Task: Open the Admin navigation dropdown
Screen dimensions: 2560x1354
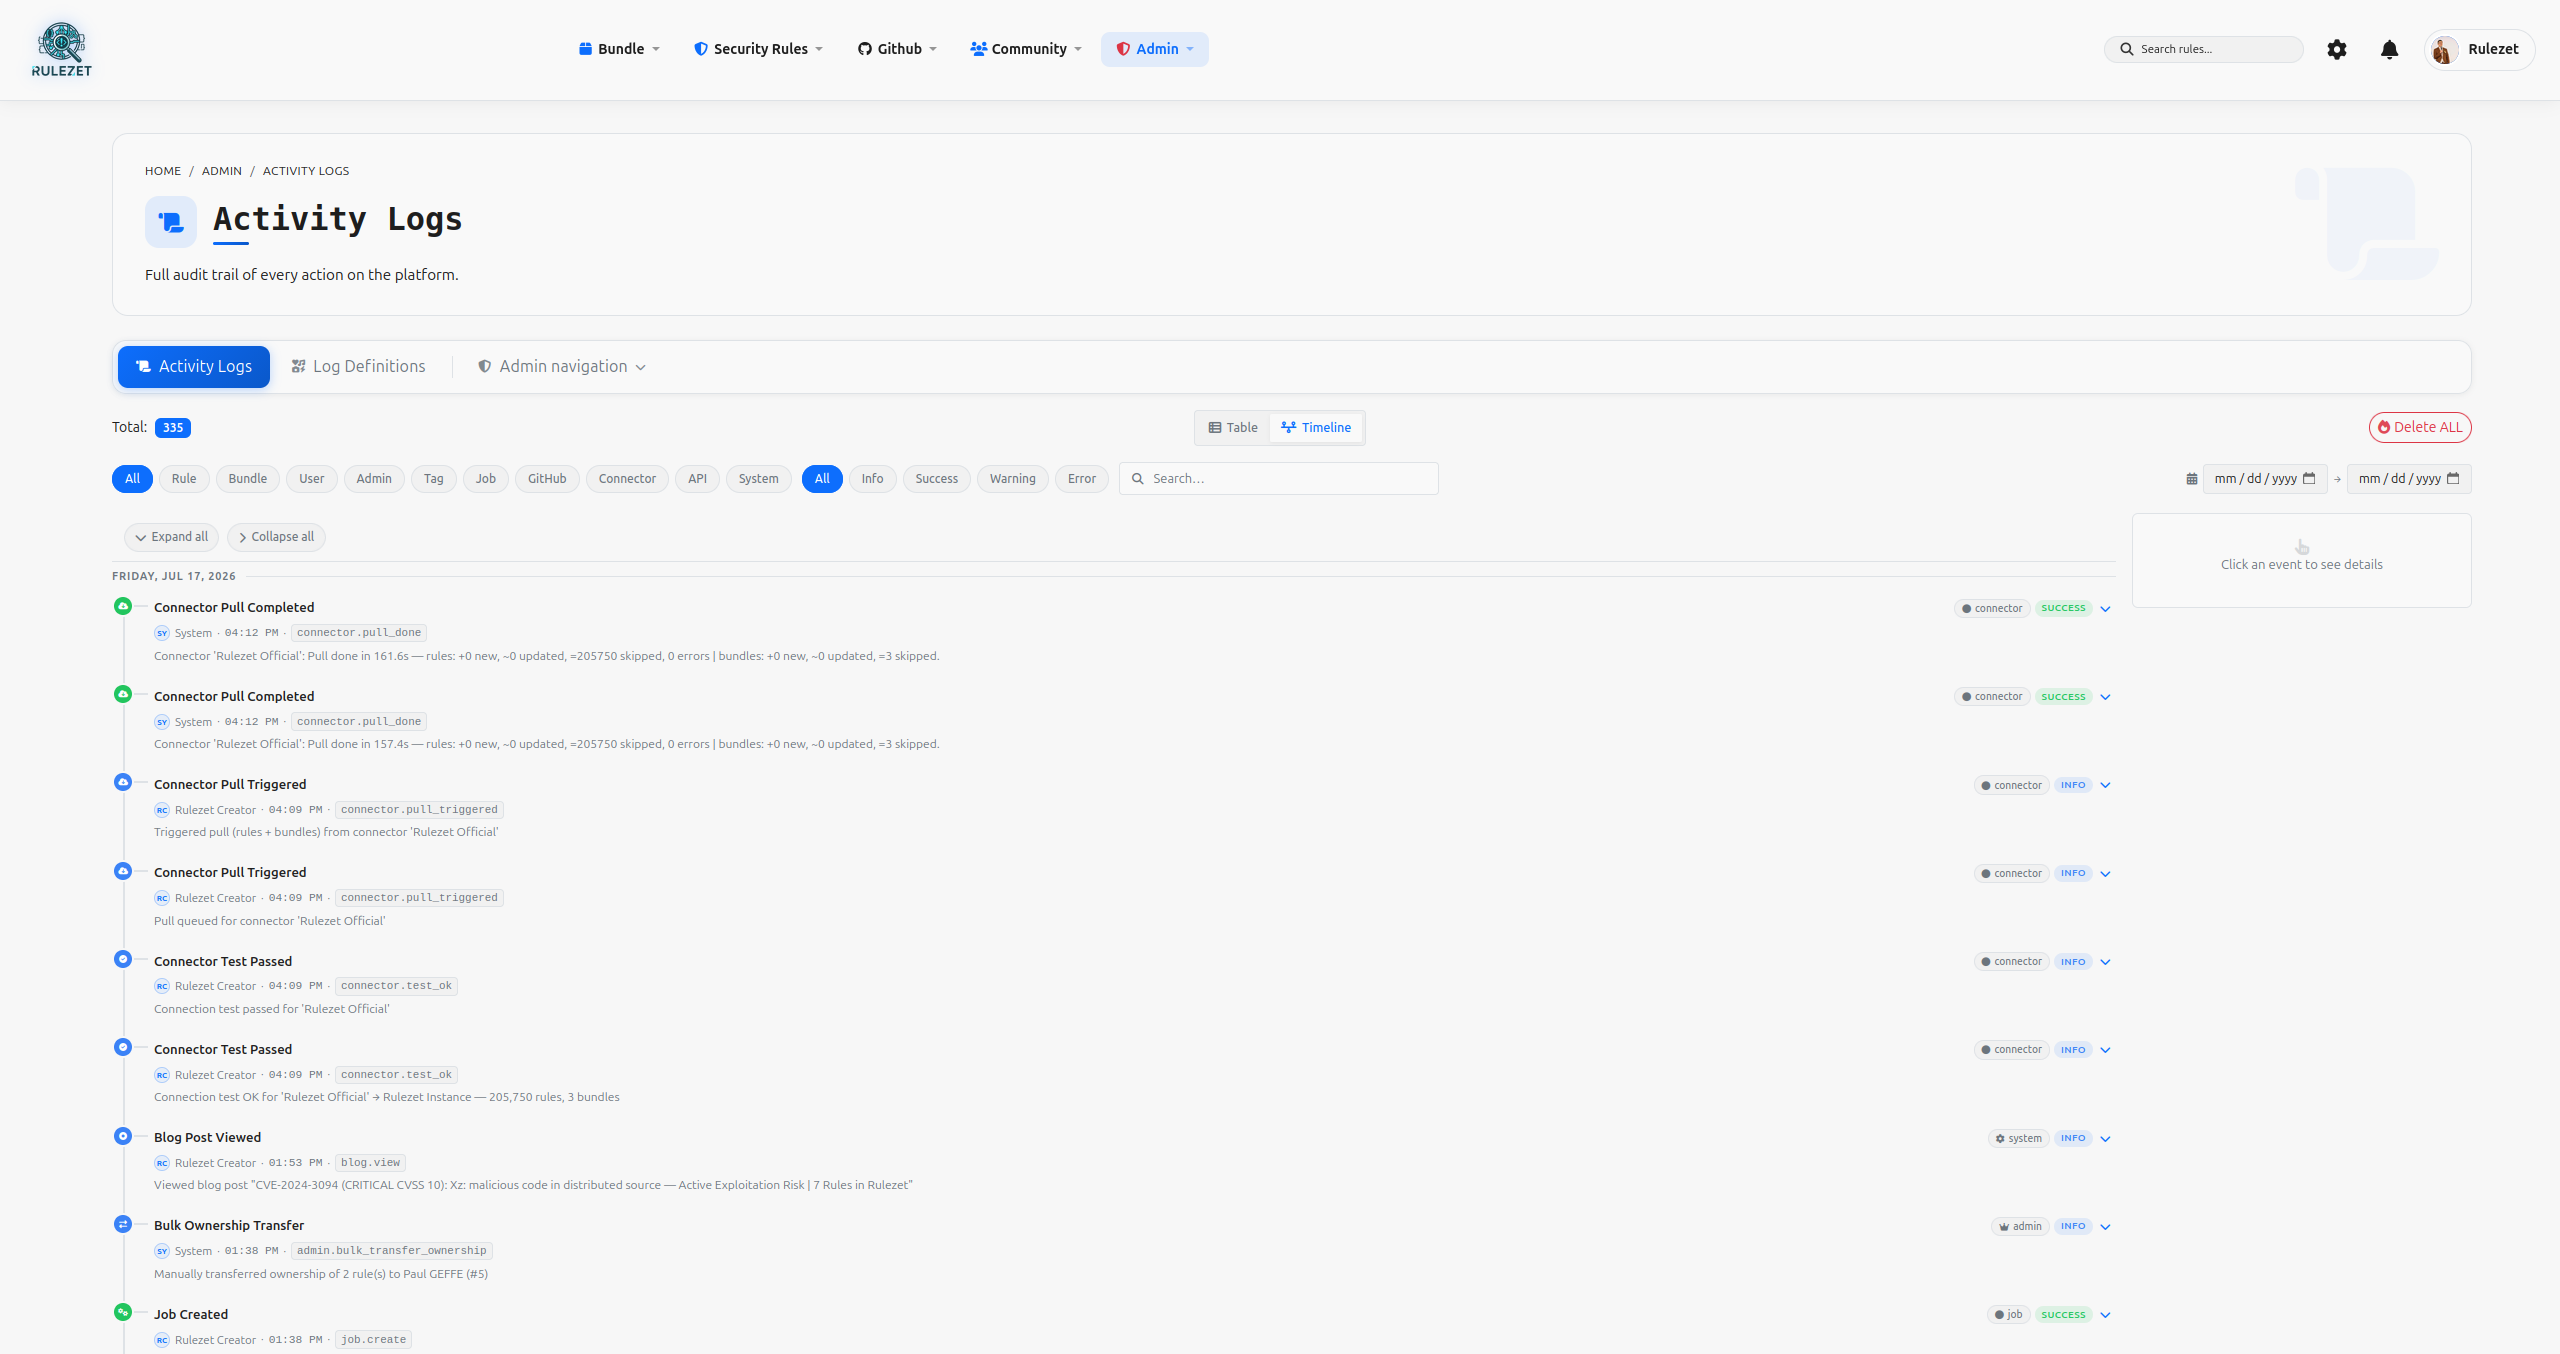Action: [561, 366]
